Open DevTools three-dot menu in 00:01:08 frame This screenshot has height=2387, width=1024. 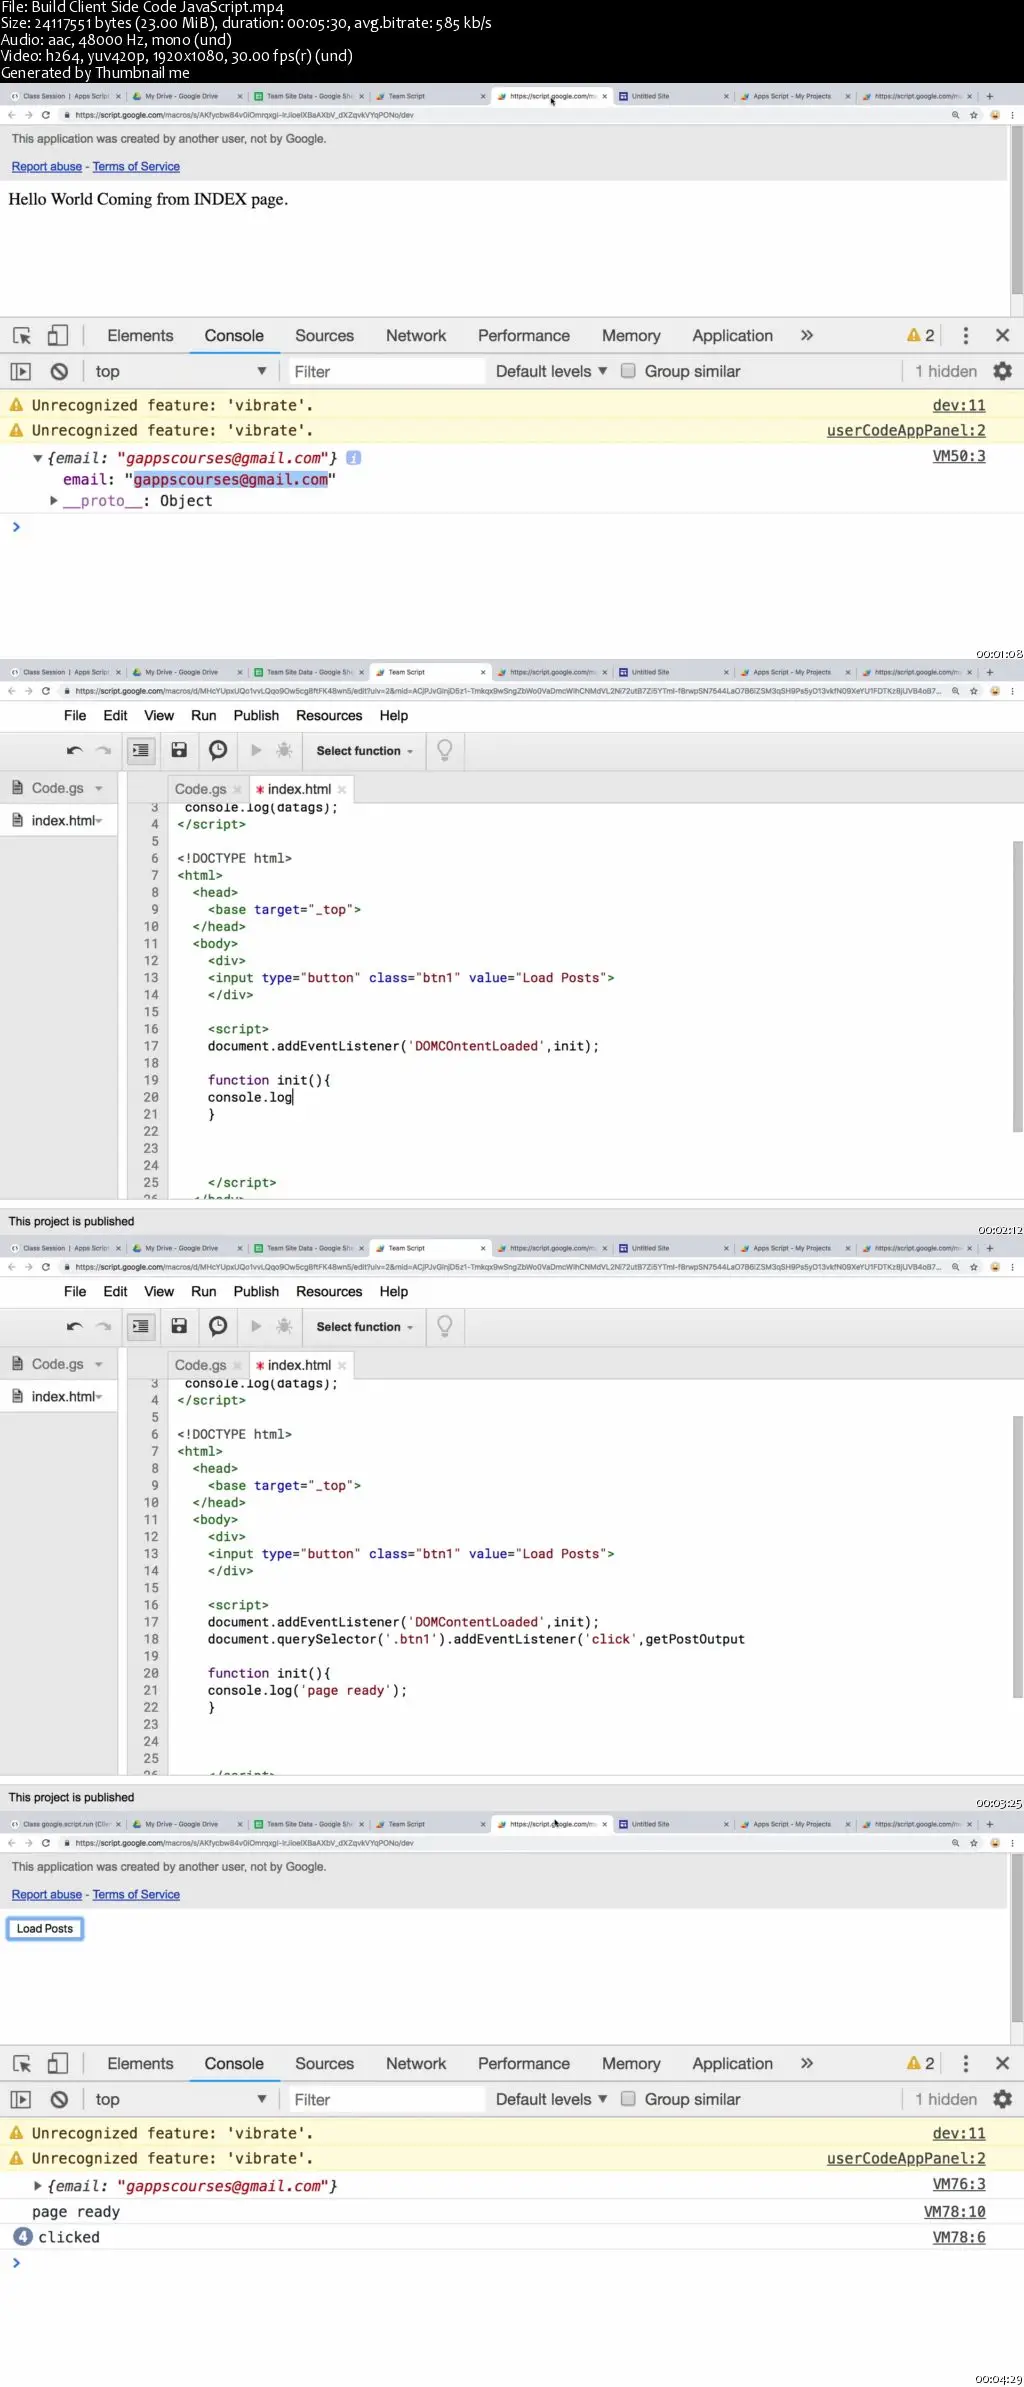coord(965,336)
